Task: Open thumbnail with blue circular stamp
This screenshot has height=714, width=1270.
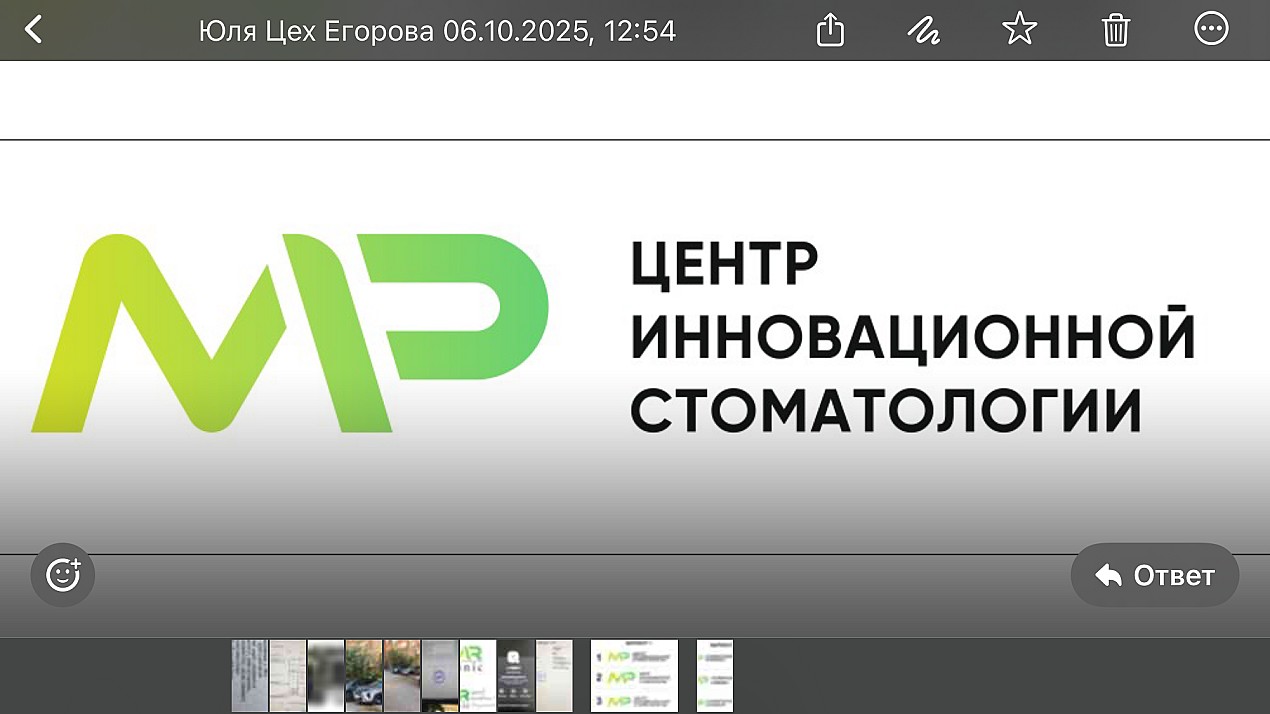Action: click(439, 676)
